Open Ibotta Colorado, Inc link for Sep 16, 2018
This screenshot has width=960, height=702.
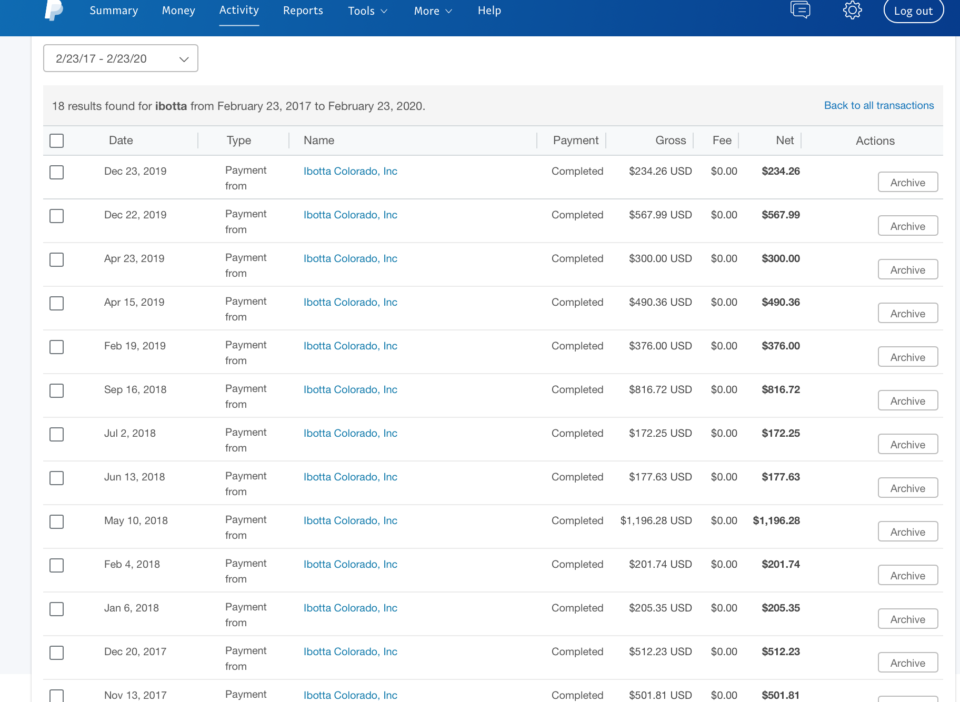tap(350, 389)
